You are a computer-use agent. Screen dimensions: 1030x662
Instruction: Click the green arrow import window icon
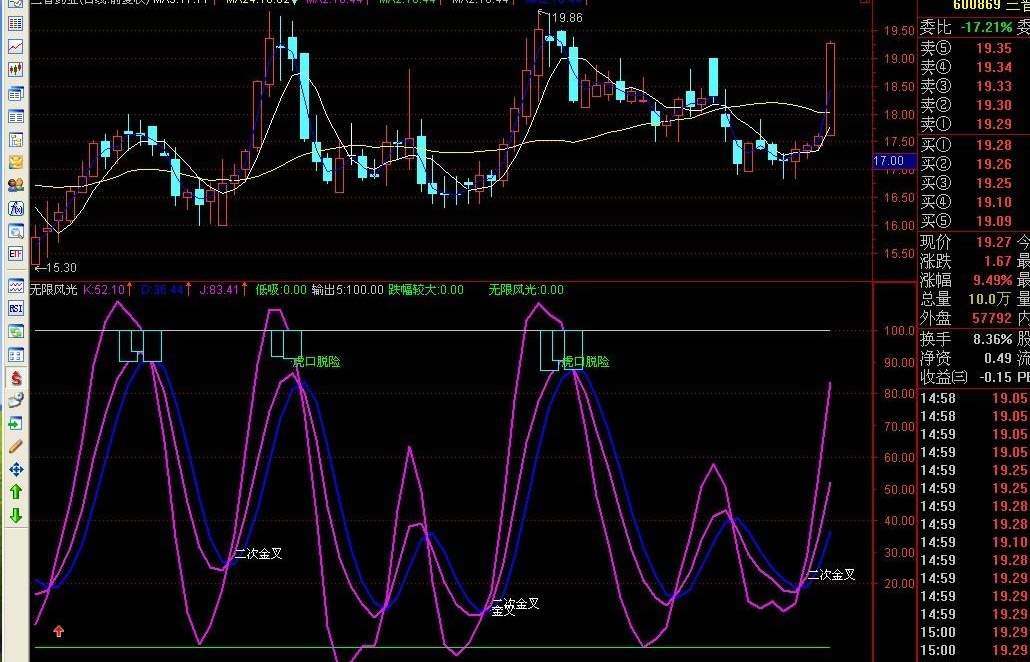pyautogui.click(x=15, y=424)
